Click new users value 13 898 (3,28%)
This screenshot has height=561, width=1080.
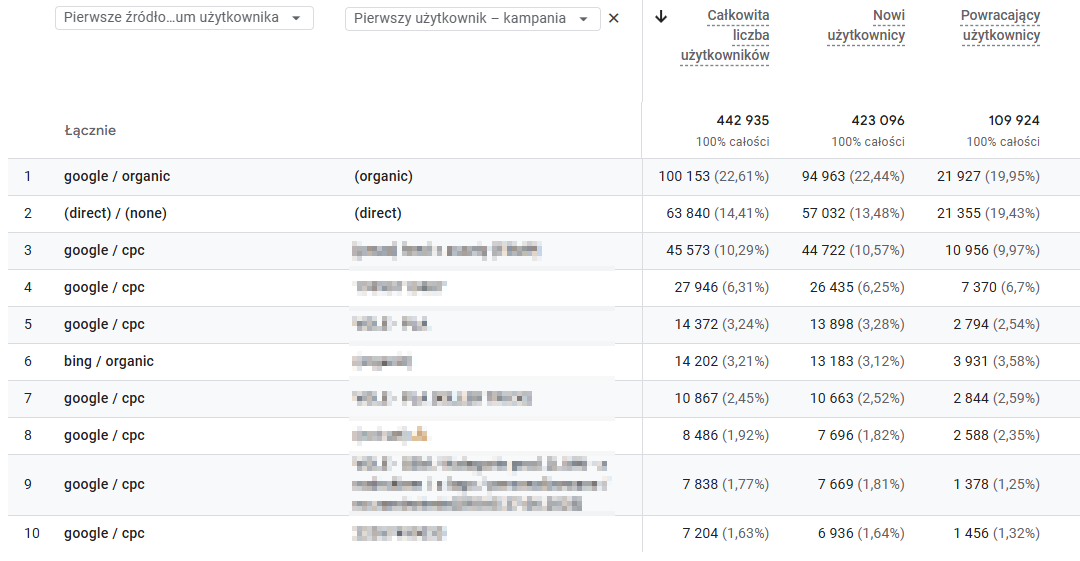pyautogui.click(x=857, y=325)
